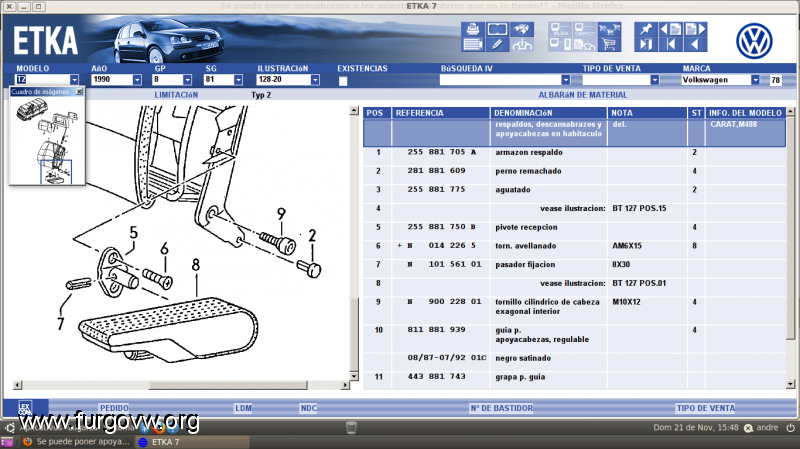Open the GP dropdown showing 8

pyautogui.click(x=187, y=80)
